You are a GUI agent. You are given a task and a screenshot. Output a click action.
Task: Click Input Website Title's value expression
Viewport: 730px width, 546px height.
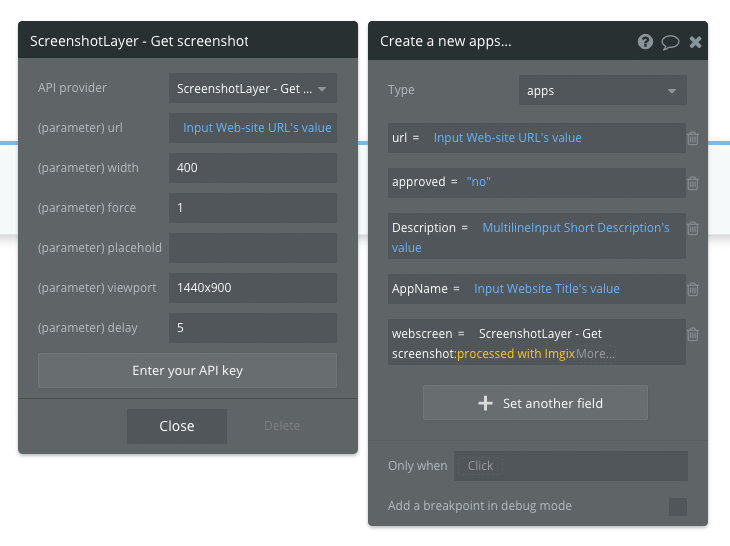click(547, 289)
